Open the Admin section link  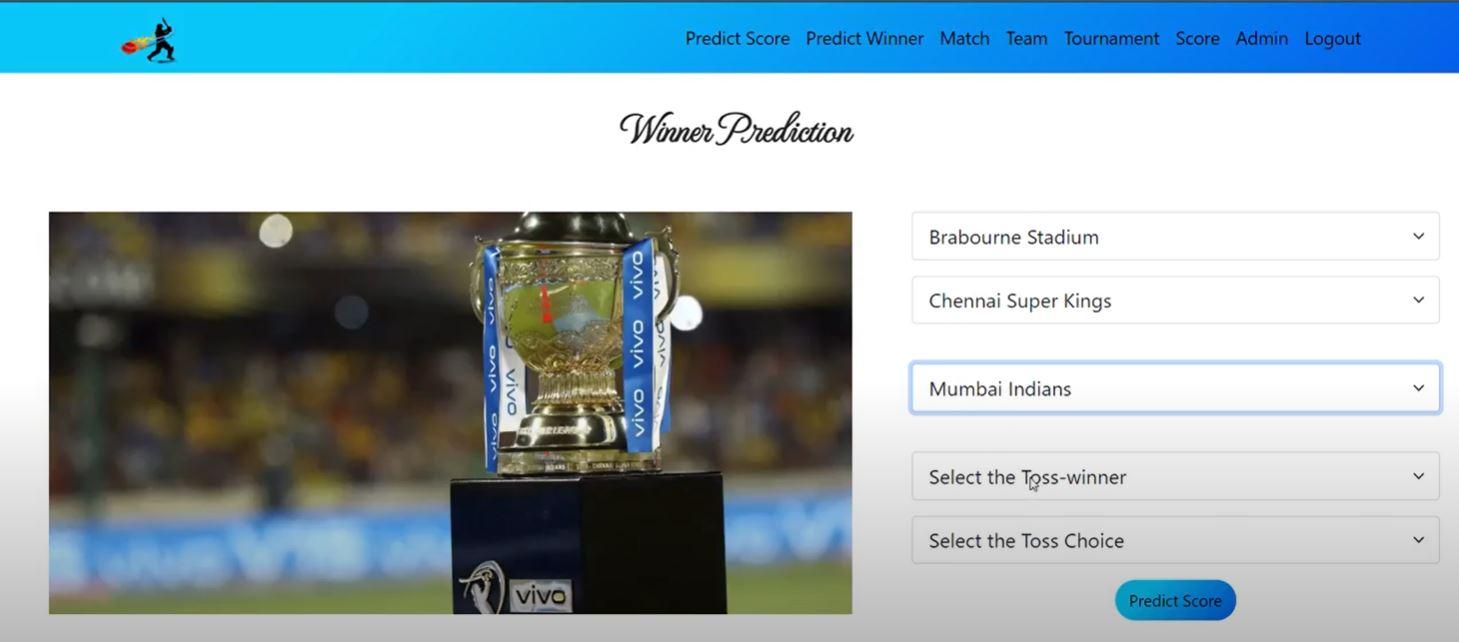(x=1261, y=38)
